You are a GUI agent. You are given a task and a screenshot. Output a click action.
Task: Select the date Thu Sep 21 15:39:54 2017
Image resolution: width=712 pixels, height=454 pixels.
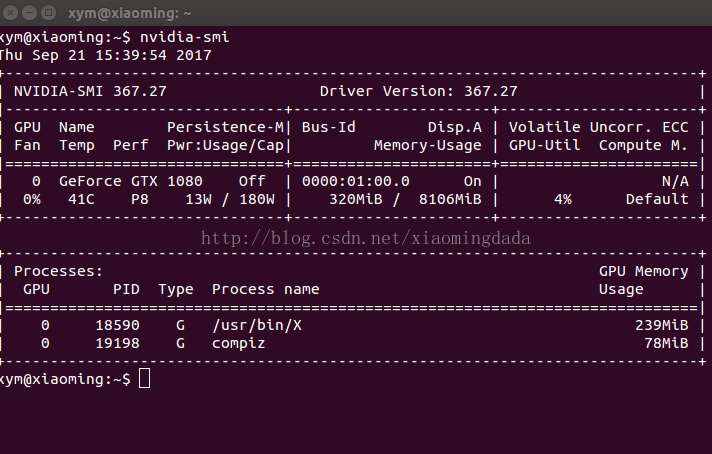point(105,55)
